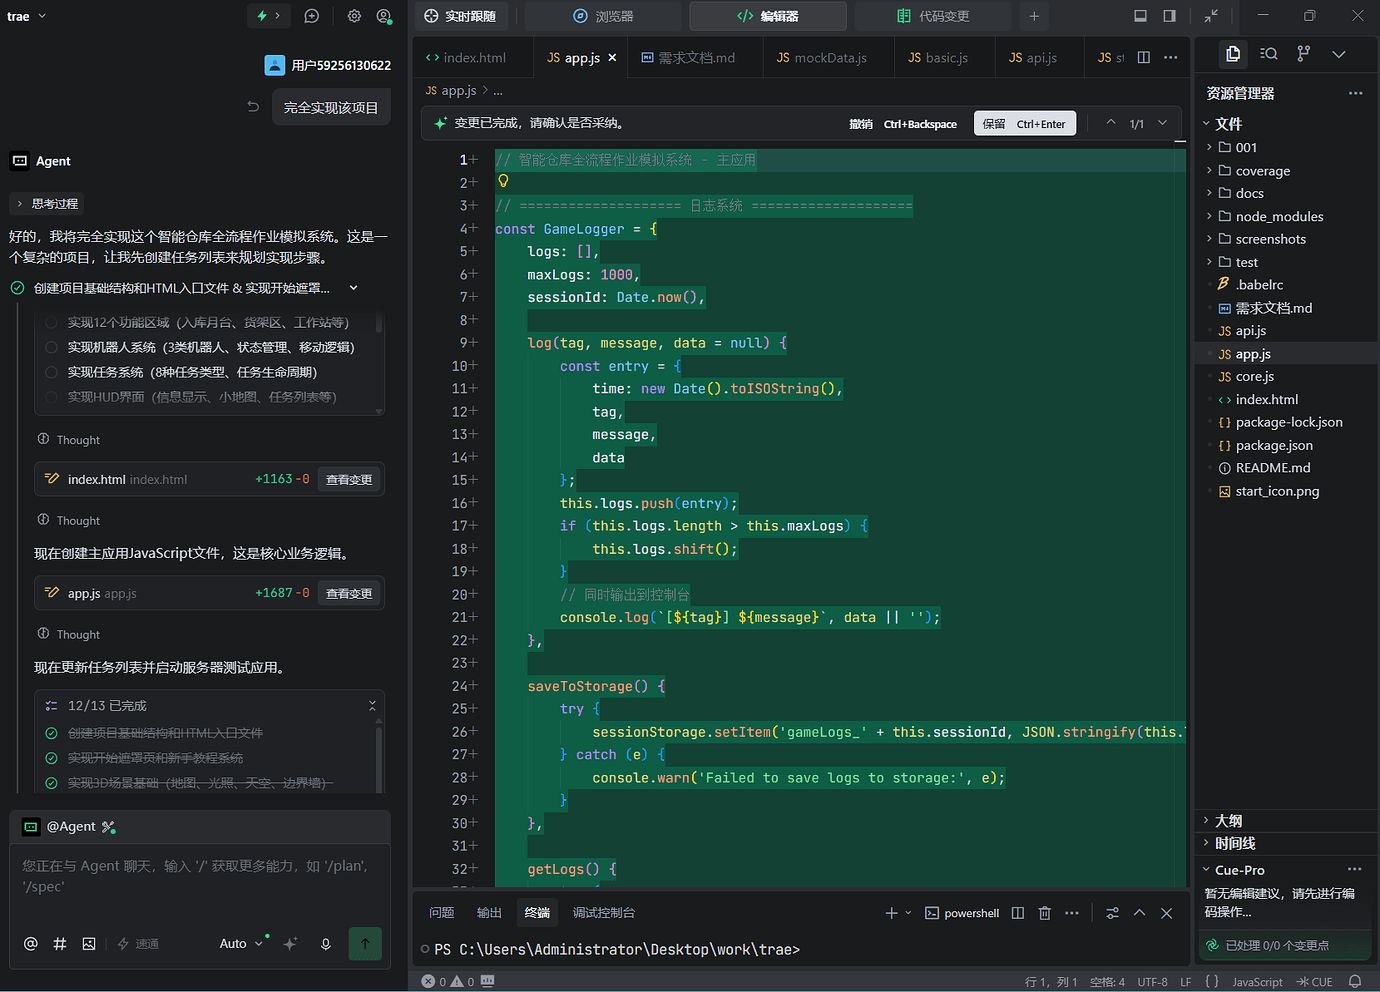Open 需求文档.md in the explorer
This screenshot has height=992, width=1380.
tap(1273, 308)
